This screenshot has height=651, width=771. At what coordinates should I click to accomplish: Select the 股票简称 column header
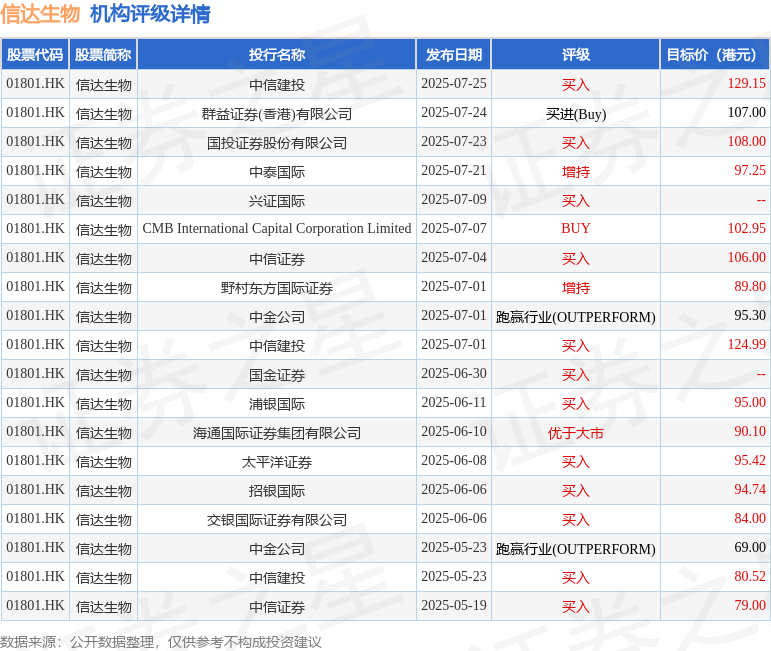103,55
